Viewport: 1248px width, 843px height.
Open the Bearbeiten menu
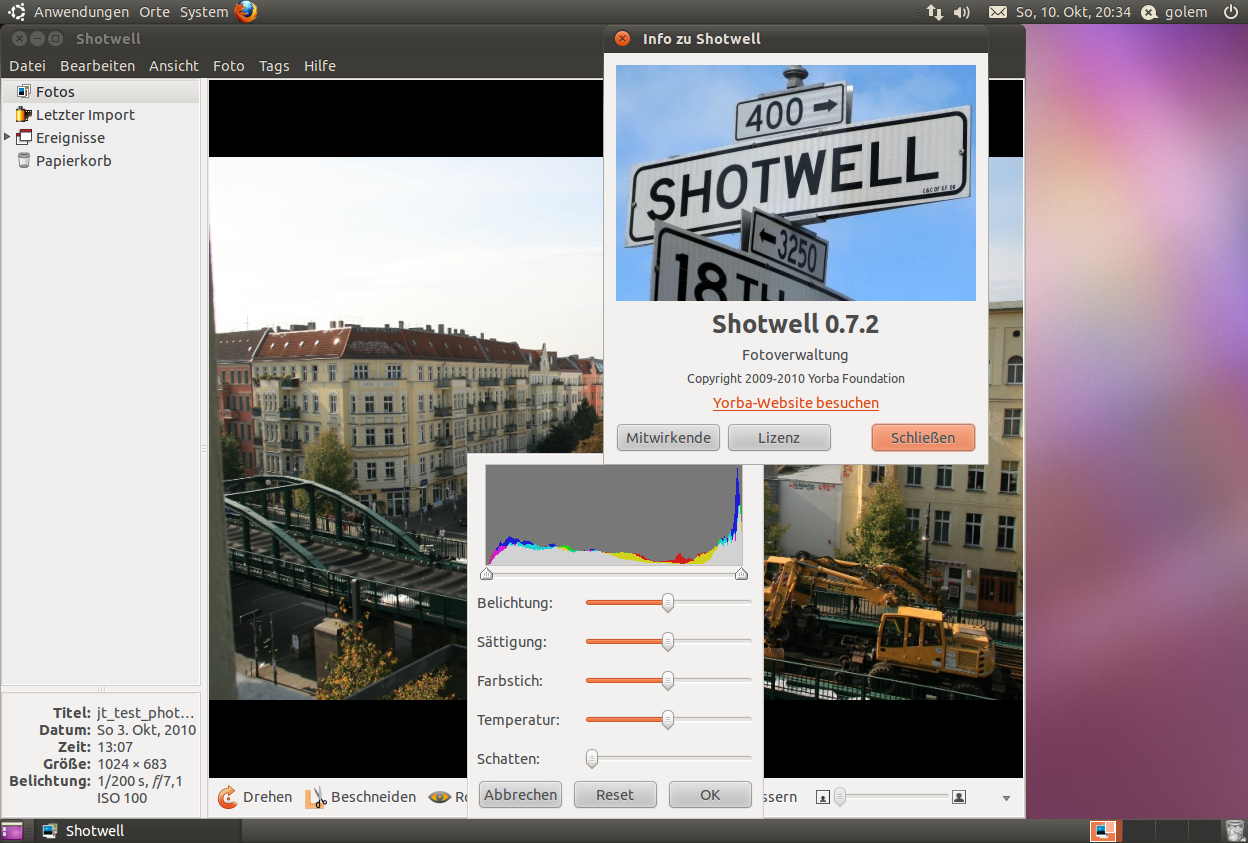[97, 66]
